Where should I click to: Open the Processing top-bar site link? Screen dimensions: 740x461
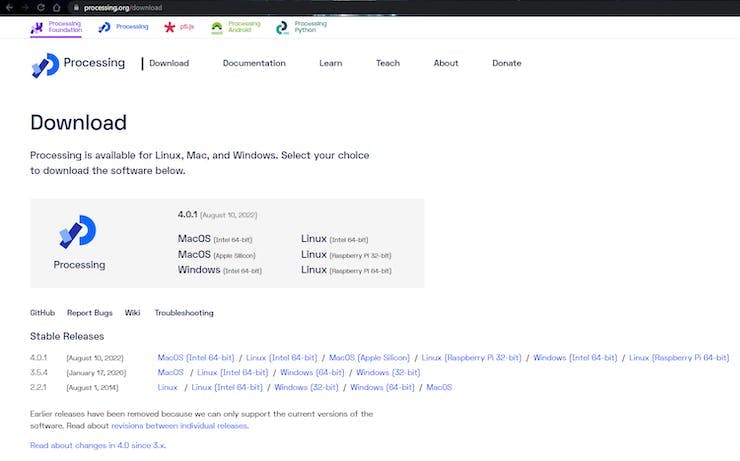pos(123,27)
